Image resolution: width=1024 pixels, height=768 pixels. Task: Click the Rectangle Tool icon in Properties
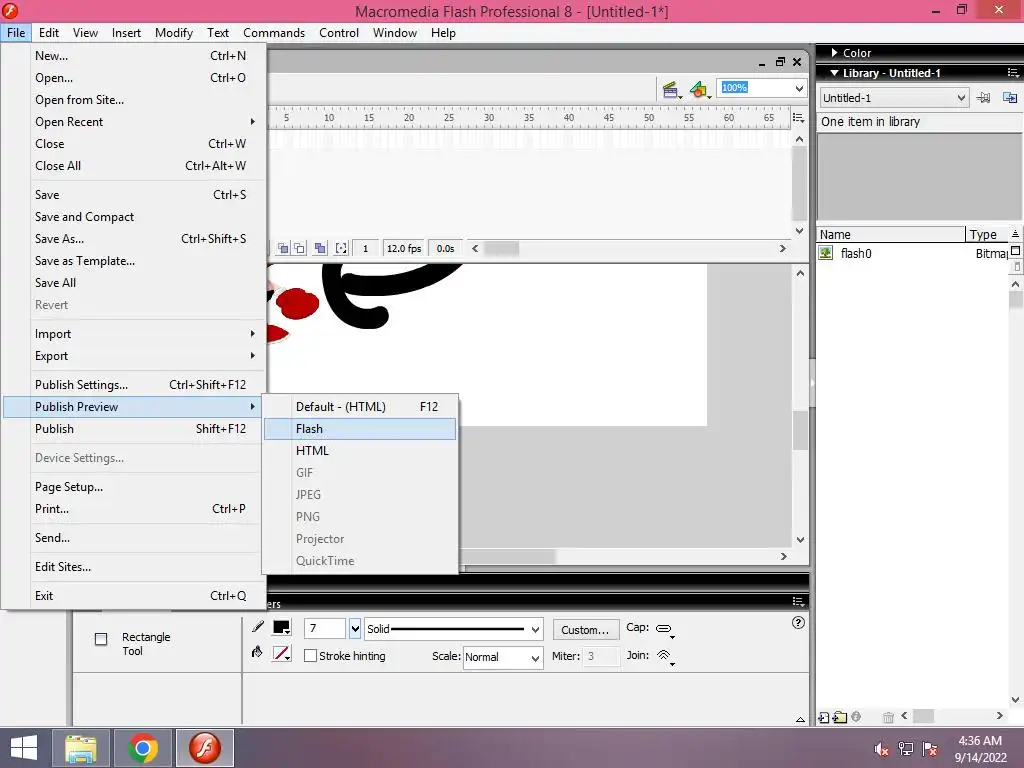pyautogui.click(x=101, y=639)
